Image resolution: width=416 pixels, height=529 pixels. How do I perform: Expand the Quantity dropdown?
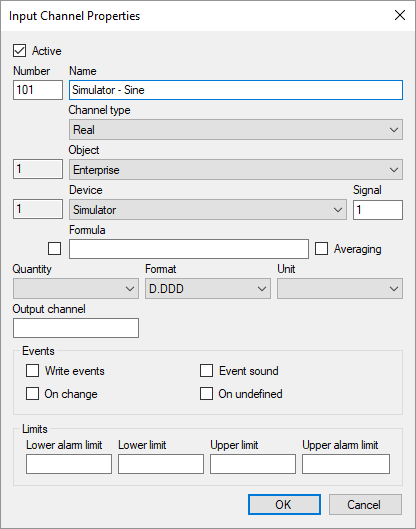pos(76,289)
